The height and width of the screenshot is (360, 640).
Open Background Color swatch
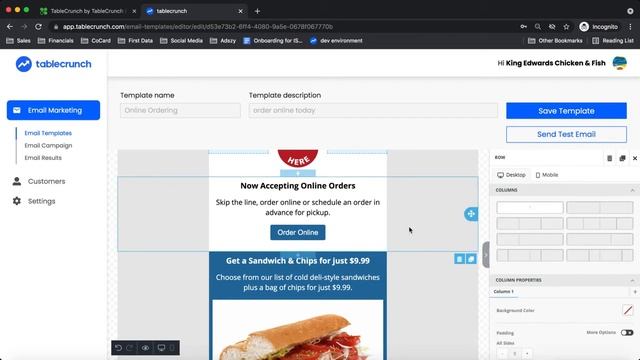click(x=628, y=310)
